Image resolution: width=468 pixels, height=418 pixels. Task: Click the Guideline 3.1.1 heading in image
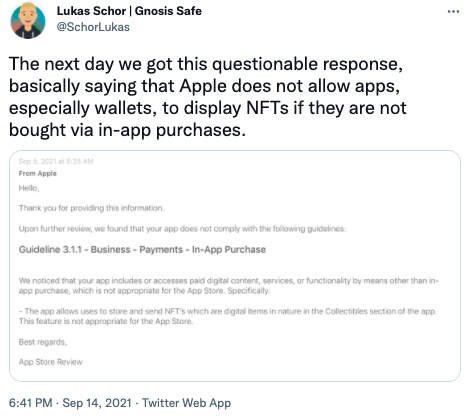point(142,249)
